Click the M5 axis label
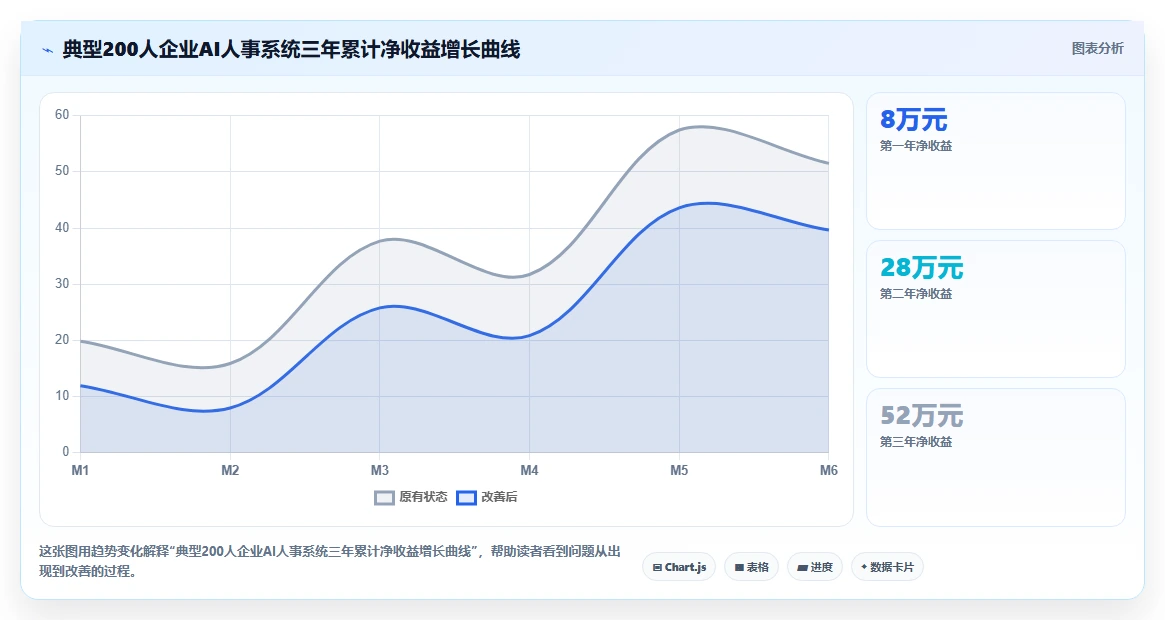The height and width of the screenshot is (620, 1165). [679, 471]
